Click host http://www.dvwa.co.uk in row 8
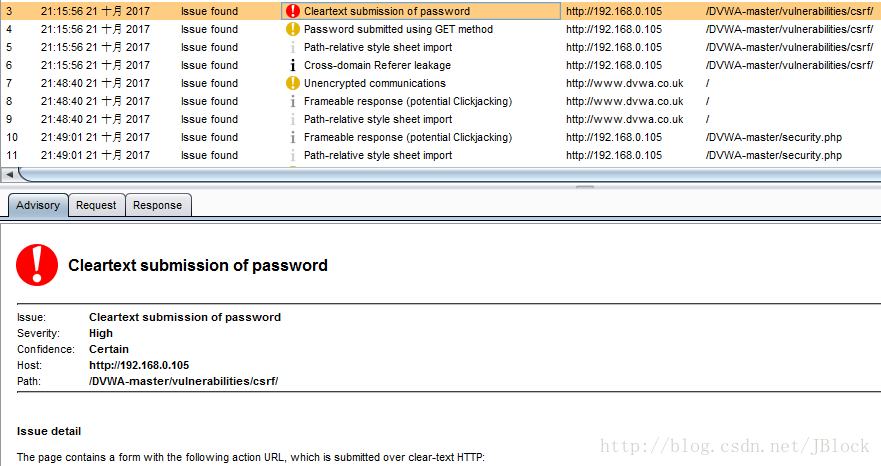Viewport: 881px width, 466px height. (x=625, y=101)
